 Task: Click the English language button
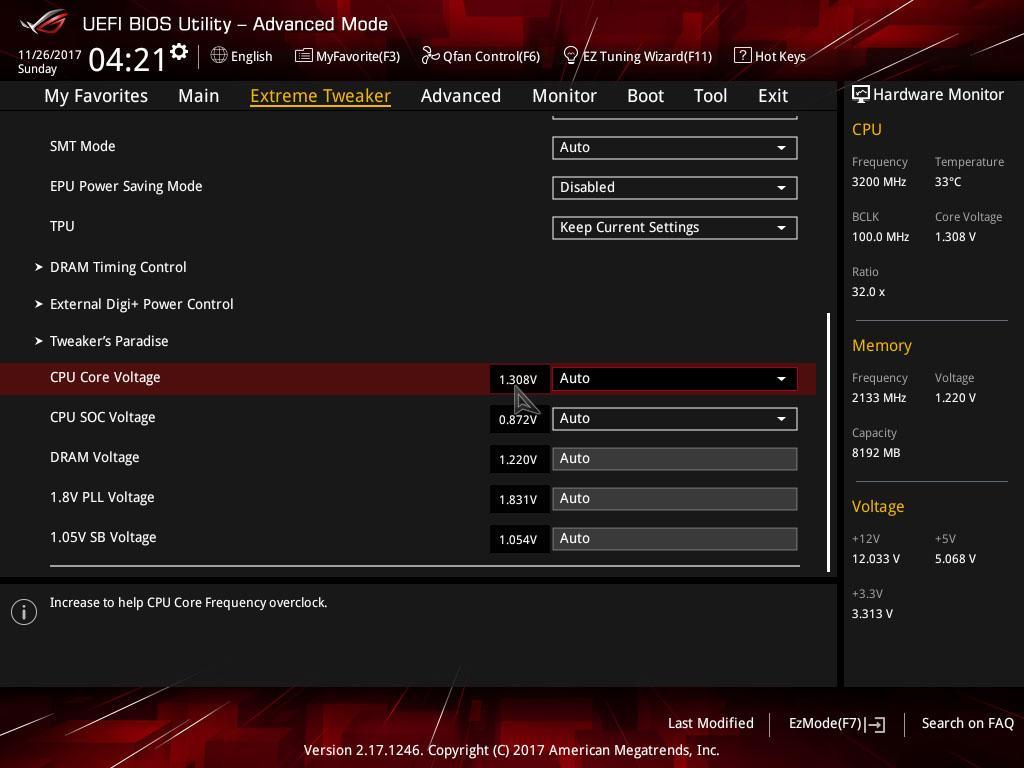[x=242, y=56]
